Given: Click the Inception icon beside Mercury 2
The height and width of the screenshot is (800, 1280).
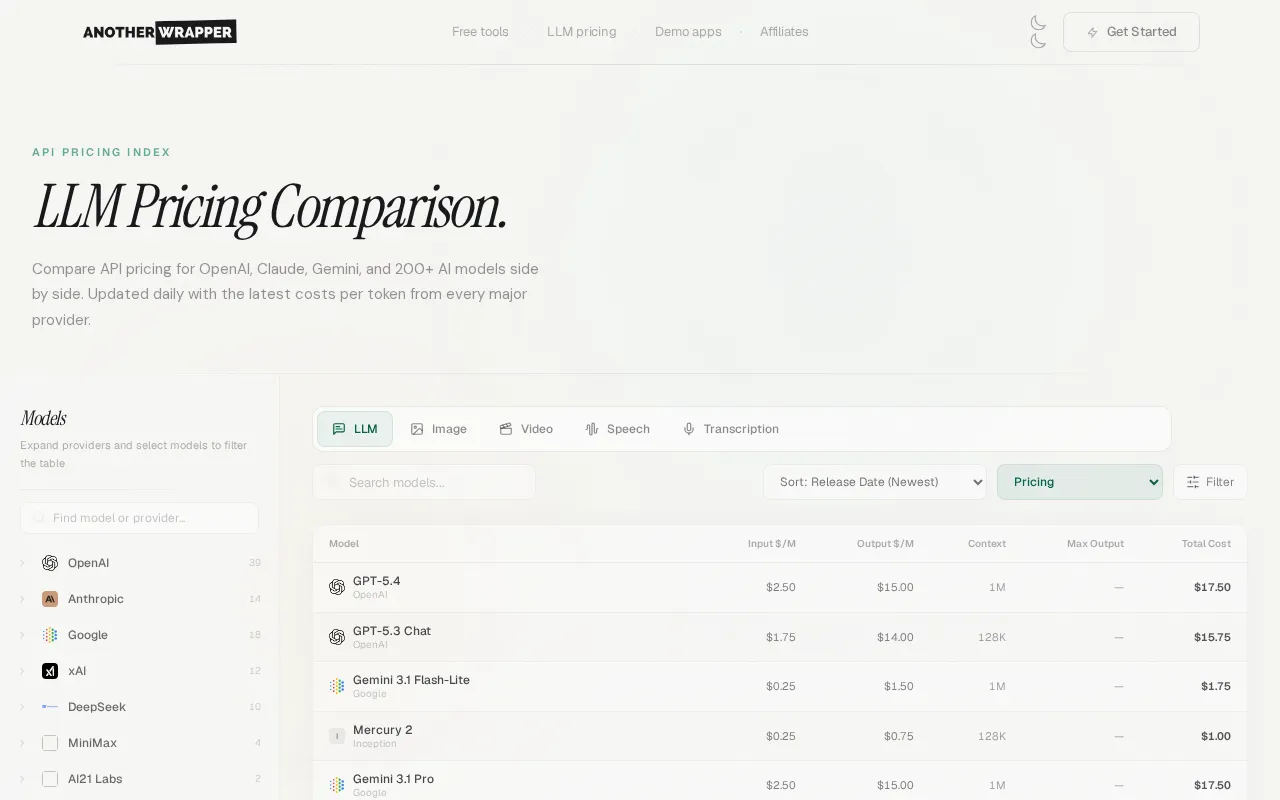Looking at the screenshot, I should click(337, 736).
